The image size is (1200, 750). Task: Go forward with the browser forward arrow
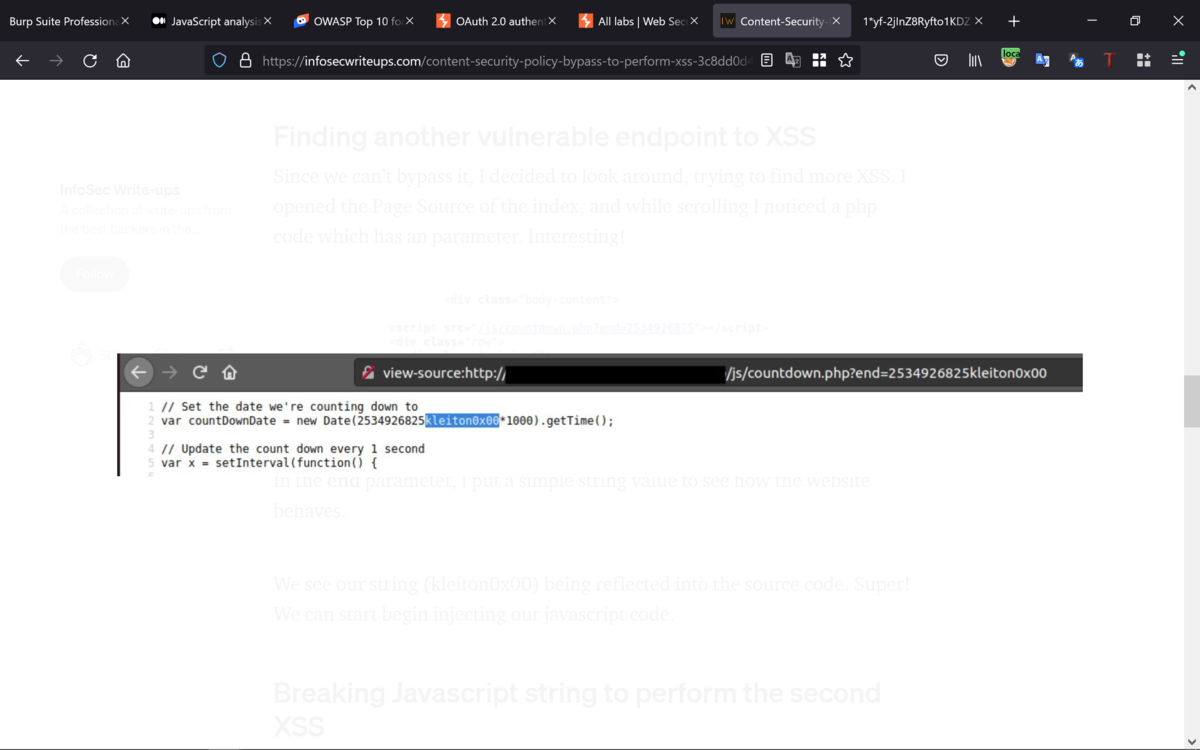[56, 60]
